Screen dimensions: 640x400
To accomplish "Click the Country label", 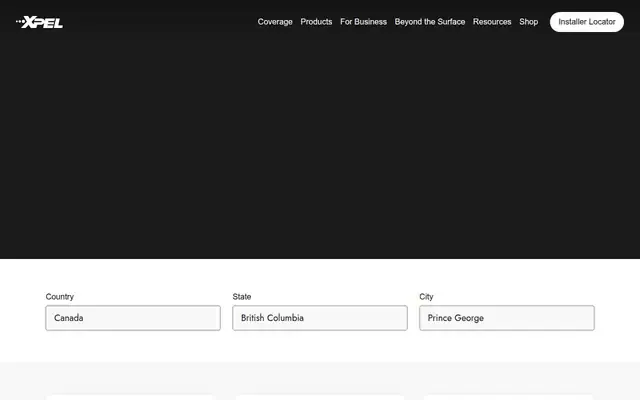I will tap(60, 297).
